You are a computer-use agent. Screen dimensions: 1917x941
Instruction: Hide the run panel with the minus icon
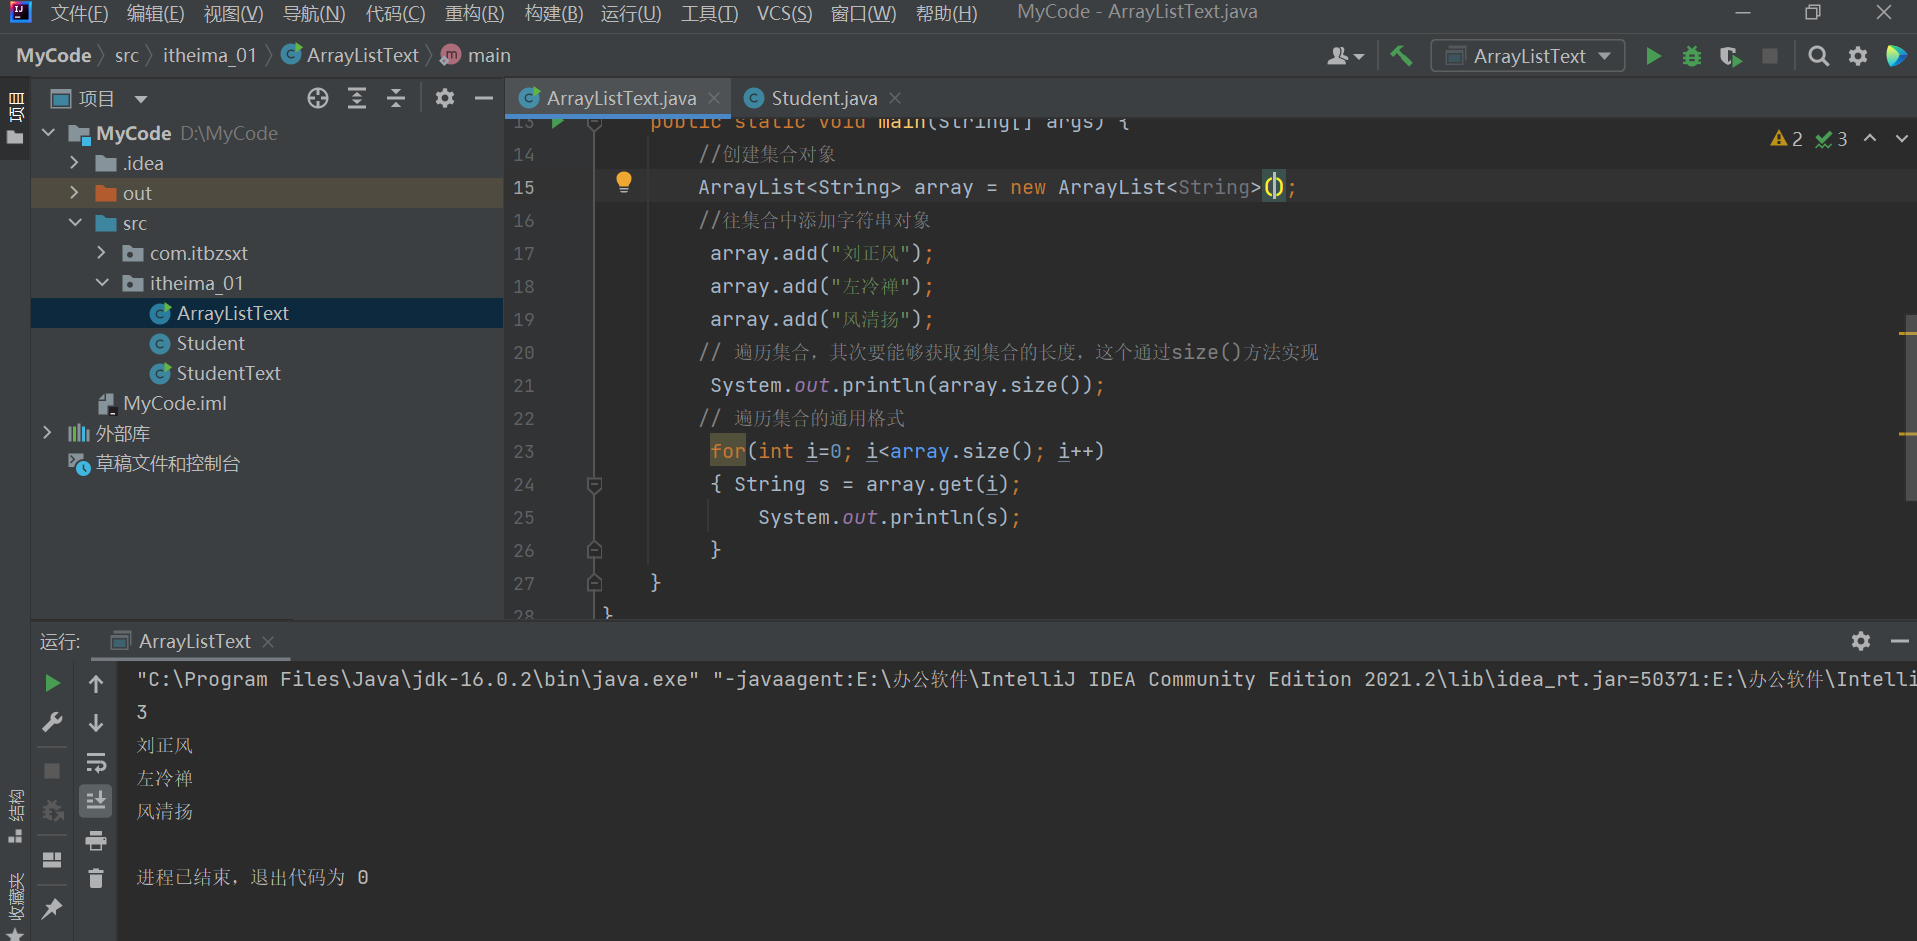click(1899, 641)
